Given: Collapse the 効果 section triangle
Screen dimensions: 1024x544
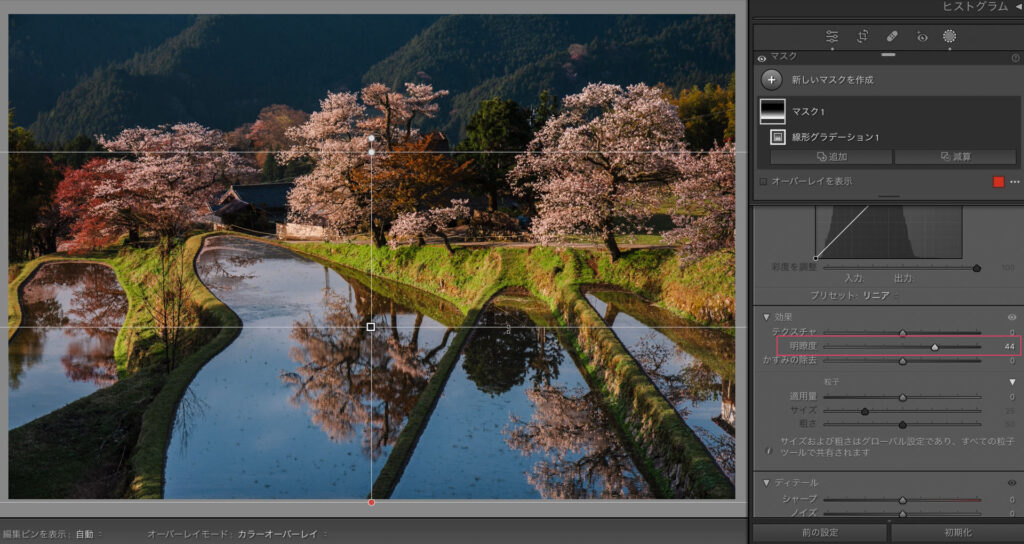Looking at the screenshot, I should [x=766, y=317].
